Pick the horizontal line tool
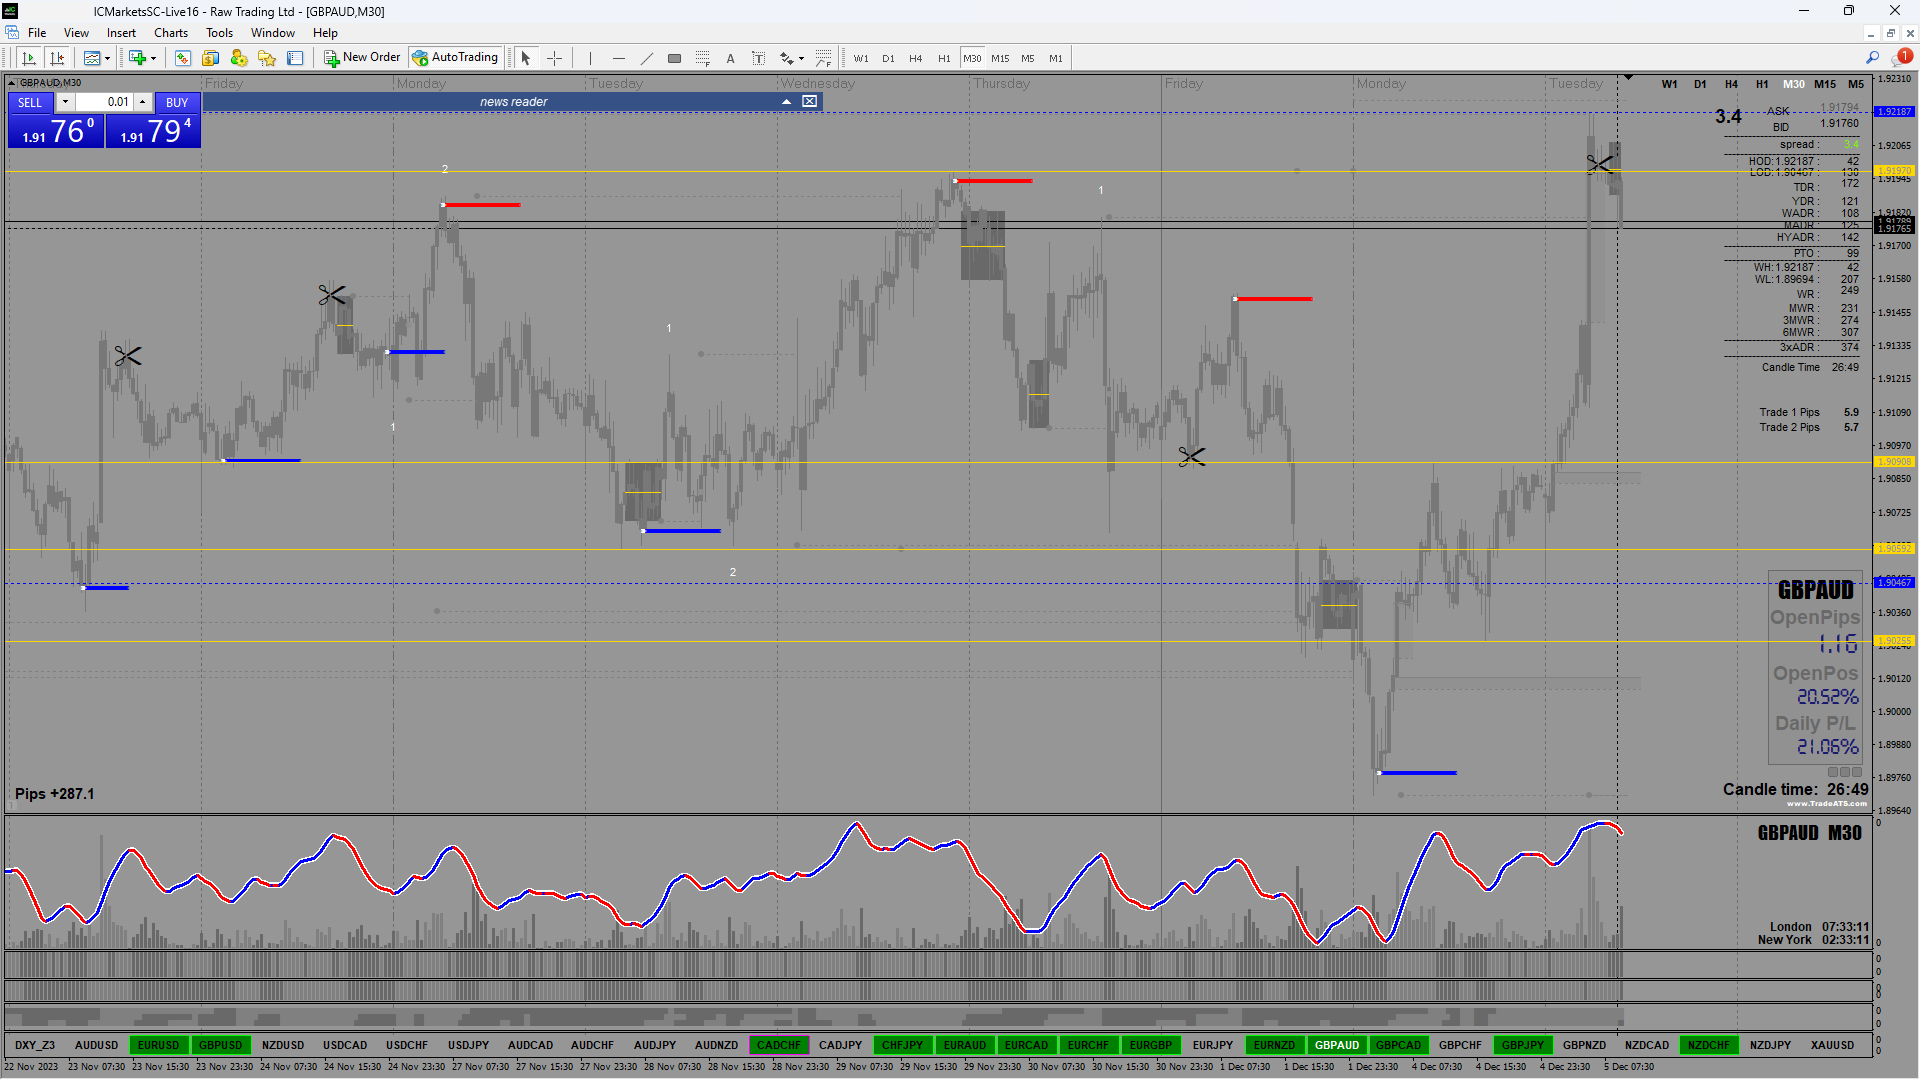1920x1080 pixels. [x=619, y=58]
